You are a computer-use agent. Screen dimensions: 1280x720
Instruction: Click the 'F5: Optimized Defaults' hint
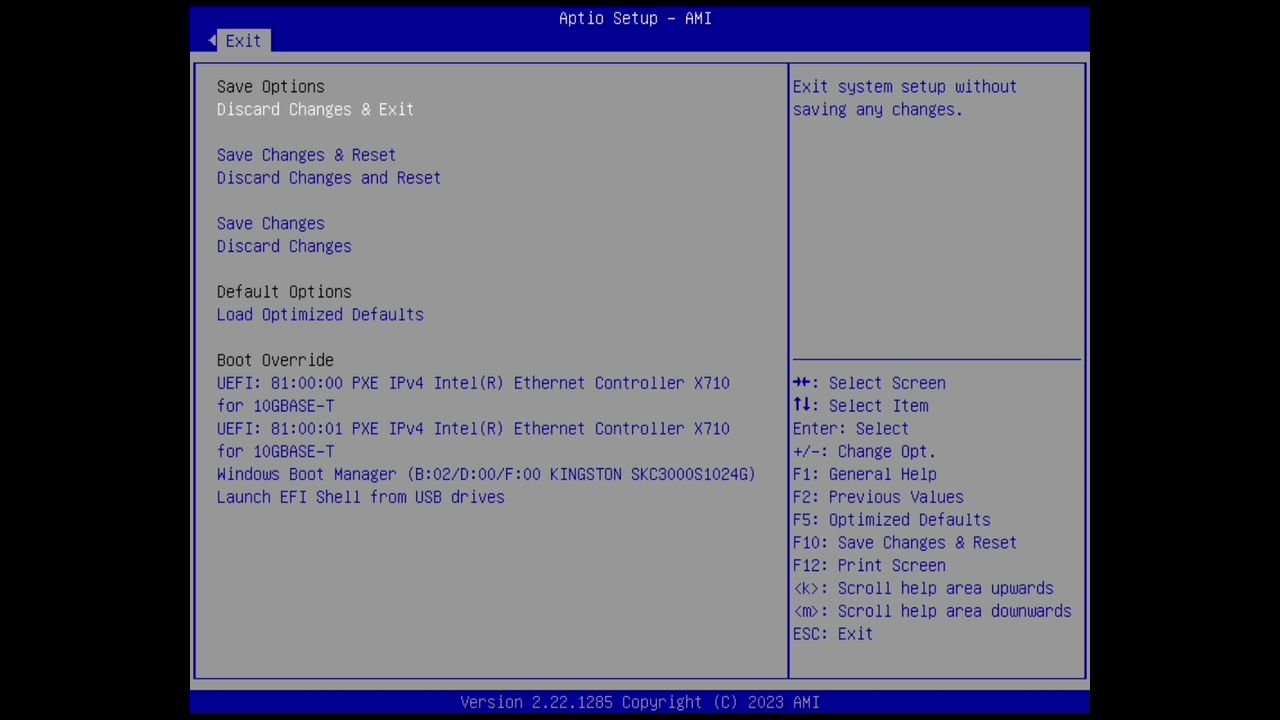(891, 520)
